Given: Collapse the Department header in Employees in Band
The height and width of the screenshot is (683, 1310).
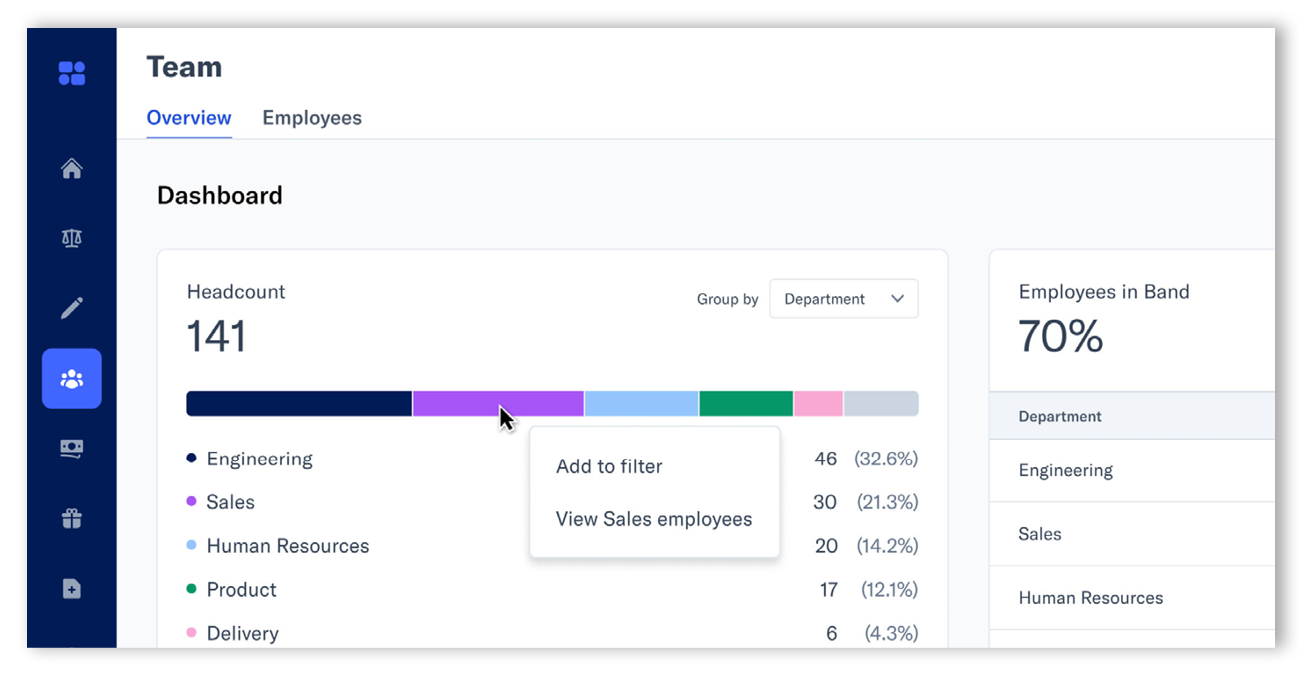Looking at the screenshot, I should (x=1059, y=416).
